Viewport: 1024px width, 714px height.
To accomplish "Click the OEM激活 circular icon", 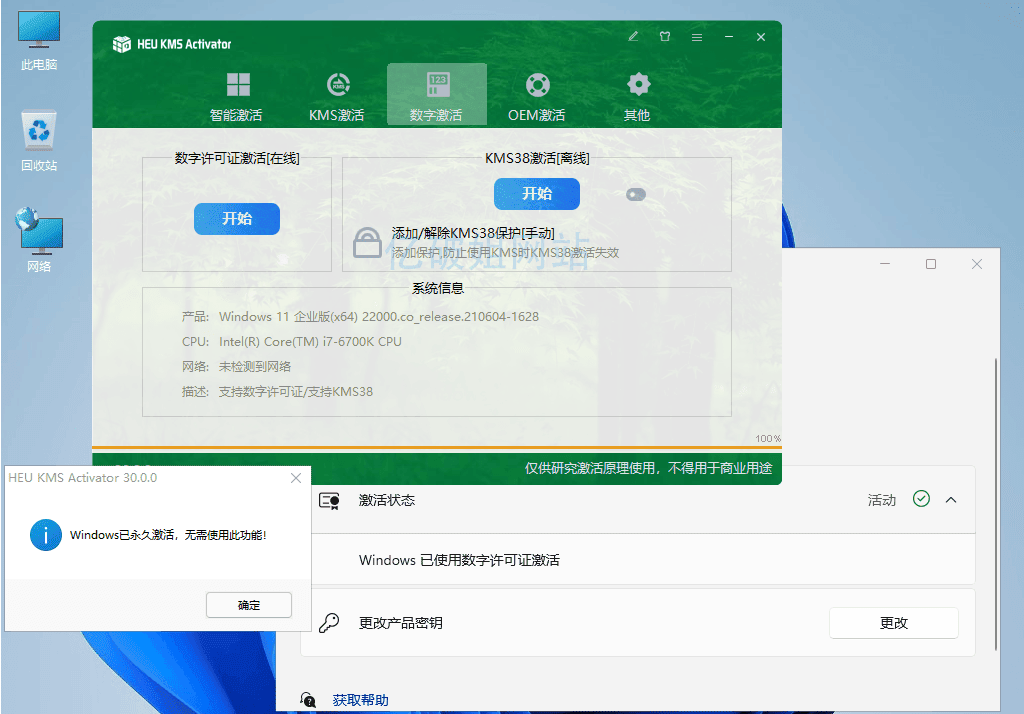I will click(537, 84).
